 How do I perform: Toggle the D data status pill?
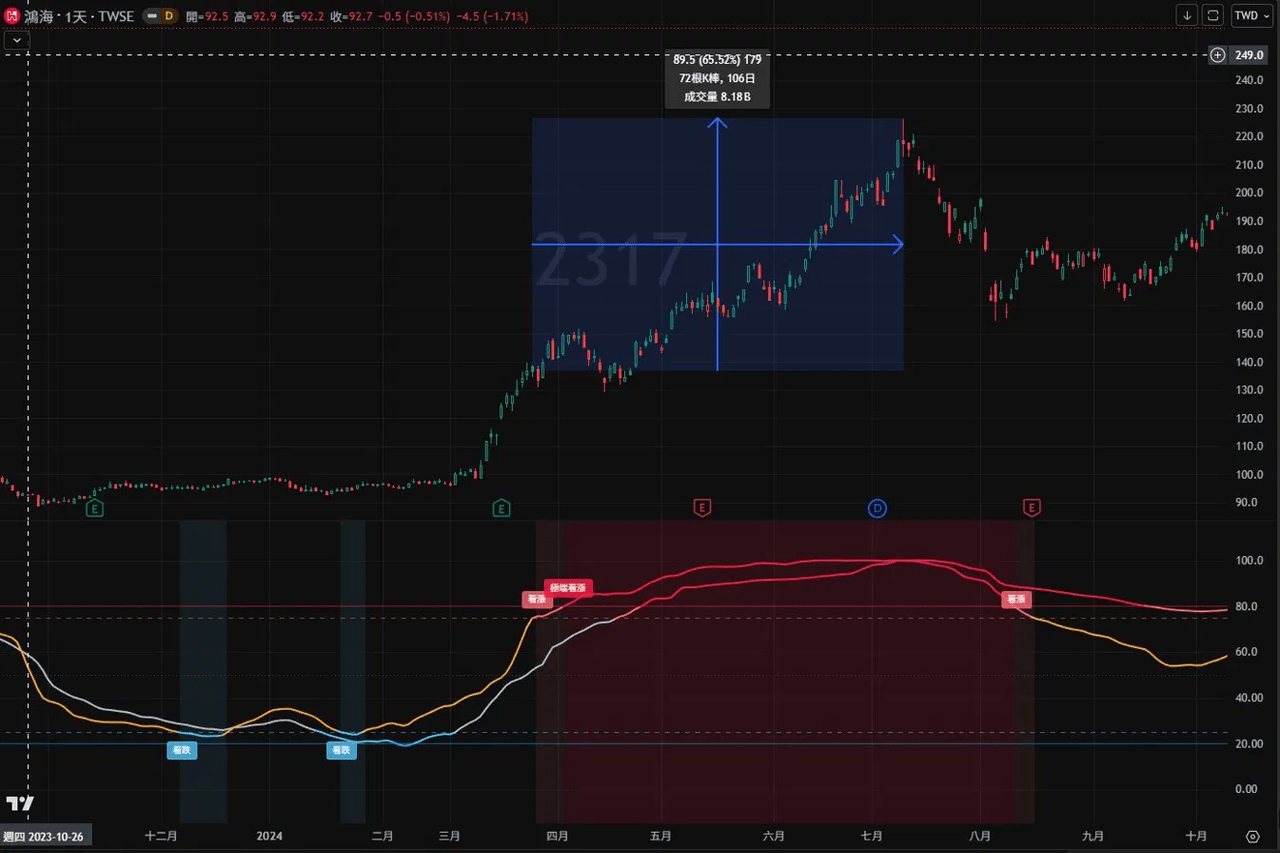pyautogui.click(x=159, y=16)
